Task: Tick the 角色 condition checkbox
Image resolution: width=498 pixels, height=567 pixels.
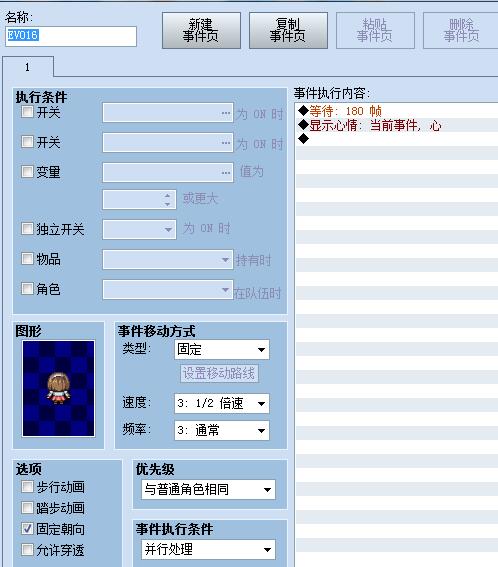Action: point(27,289)
